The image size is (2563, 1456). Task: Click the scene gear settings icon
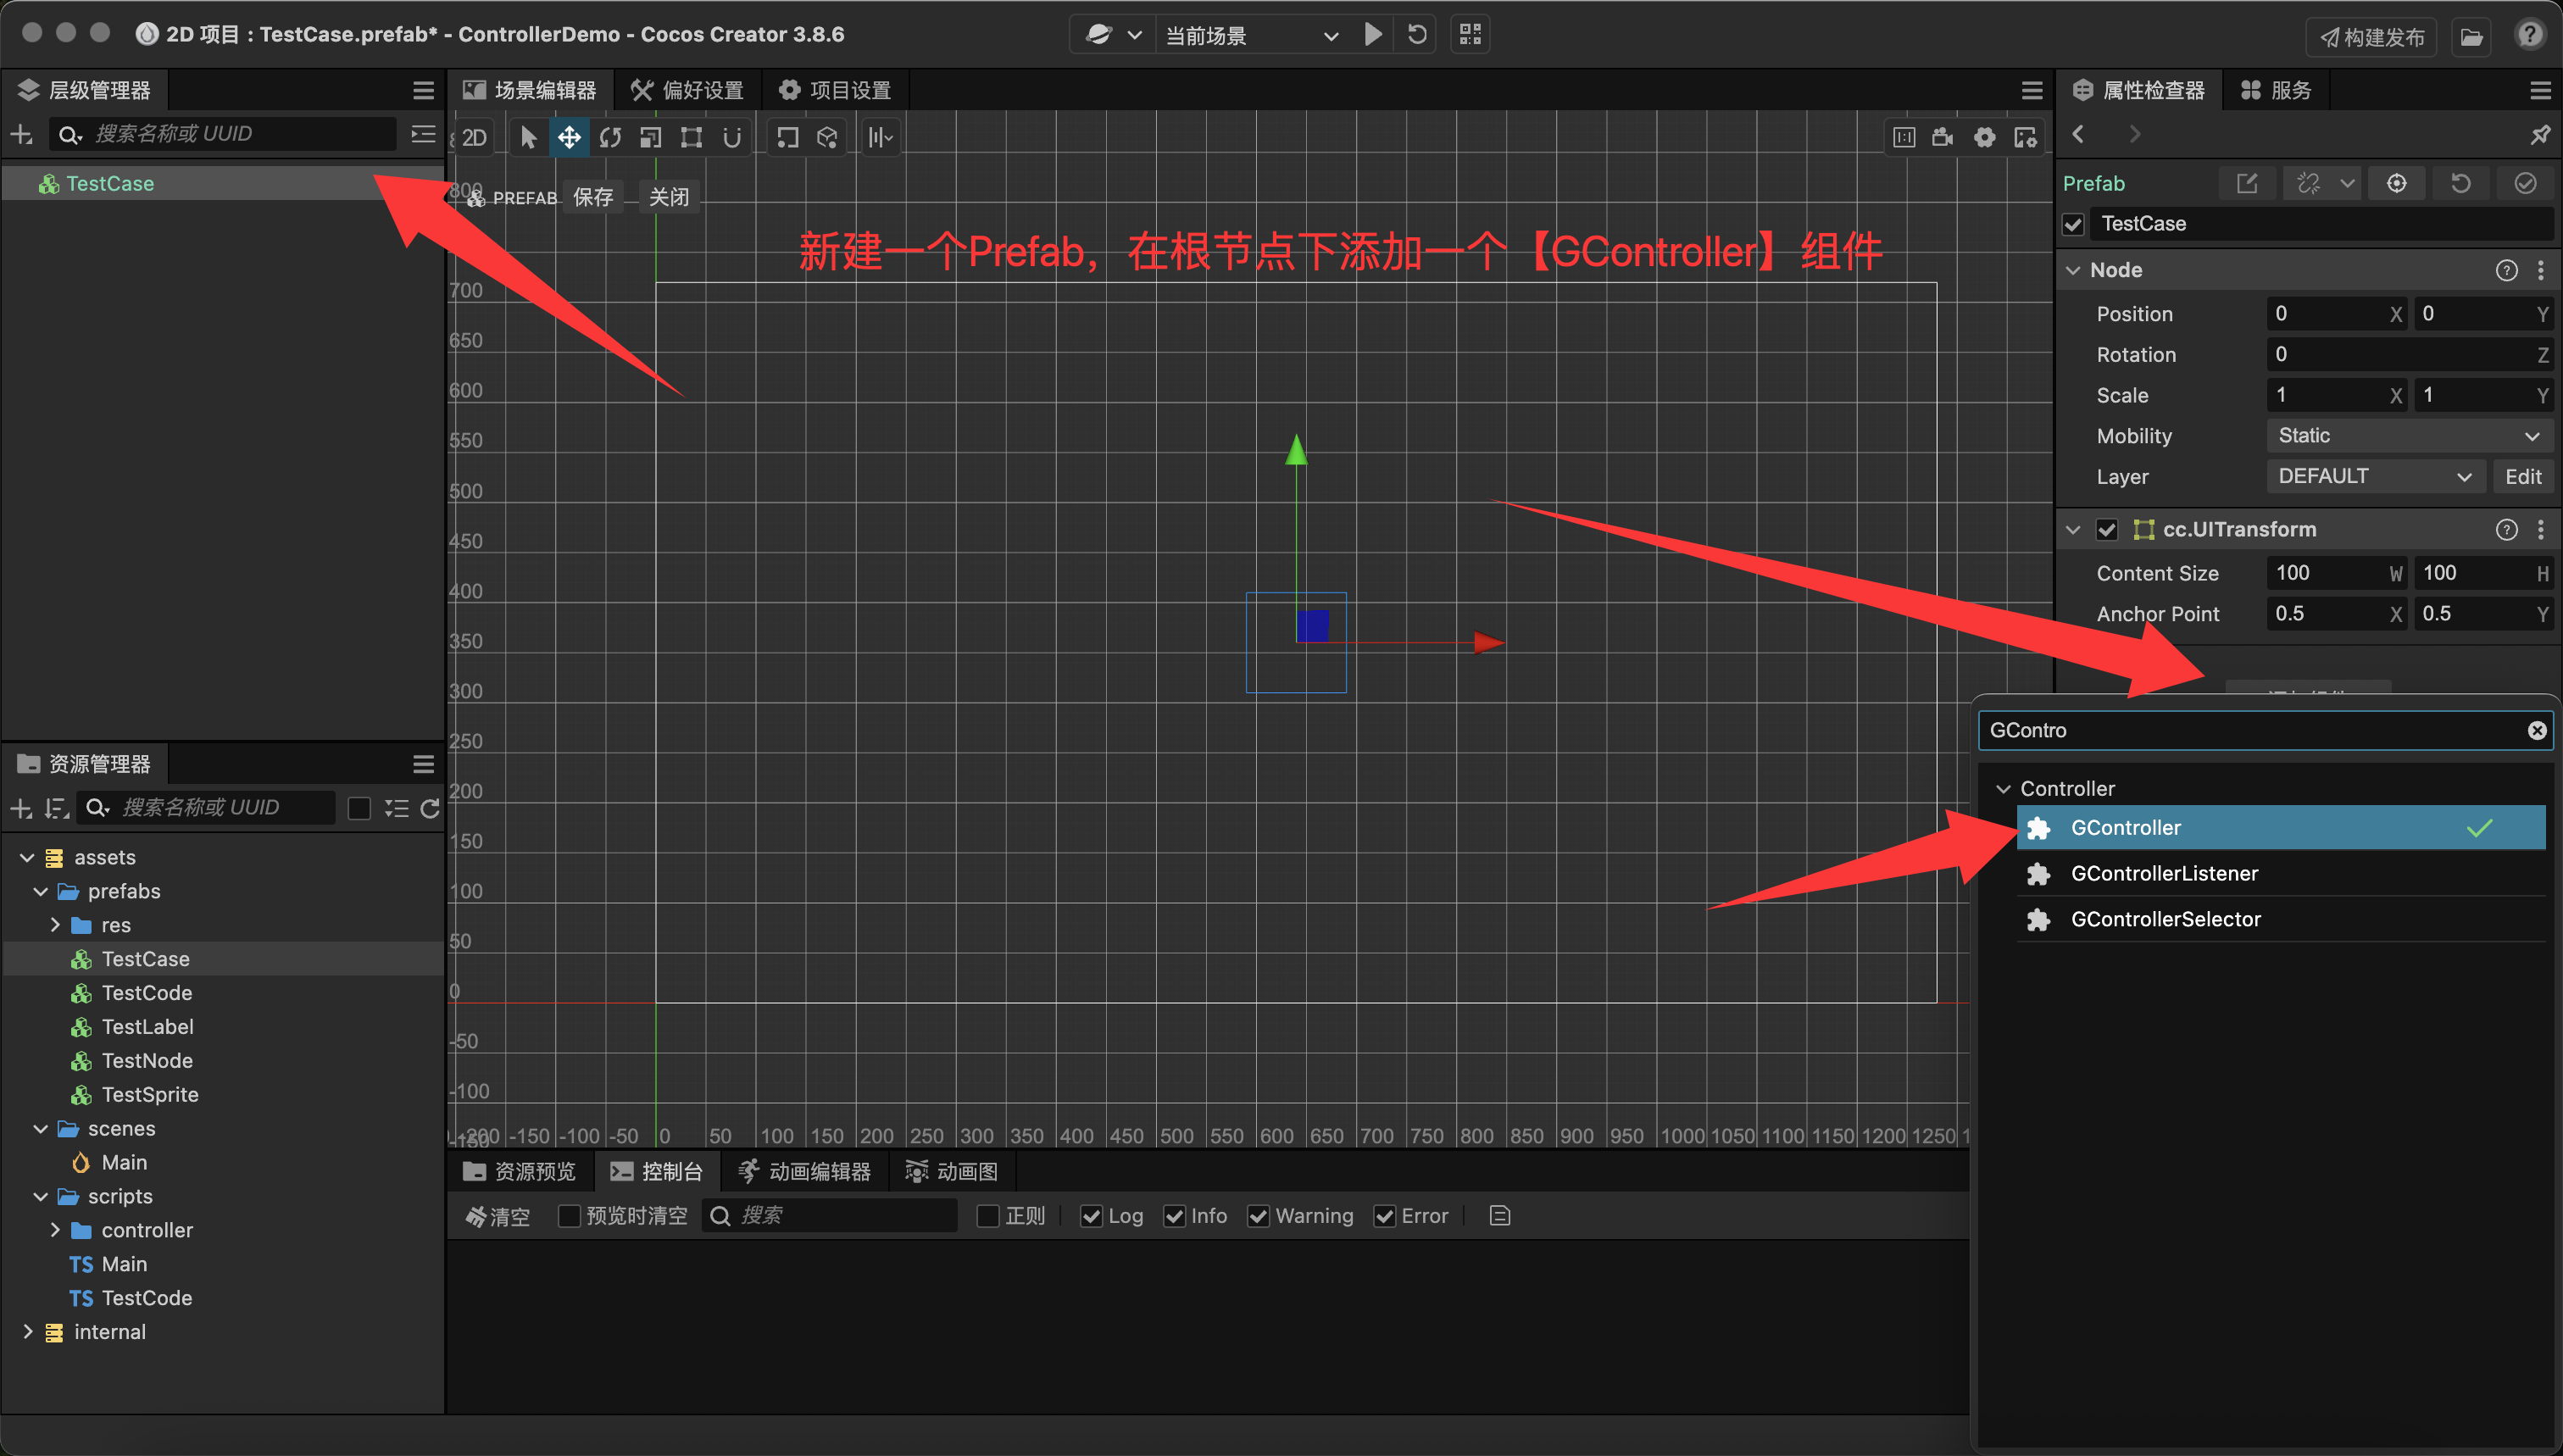(x=1984, y=137)
